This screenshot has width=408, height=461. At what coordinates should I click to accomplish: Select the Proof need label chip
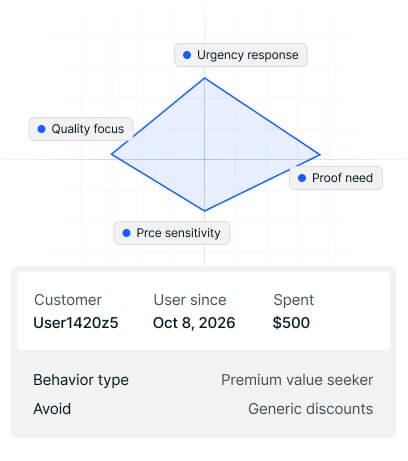tap(336, 178)
